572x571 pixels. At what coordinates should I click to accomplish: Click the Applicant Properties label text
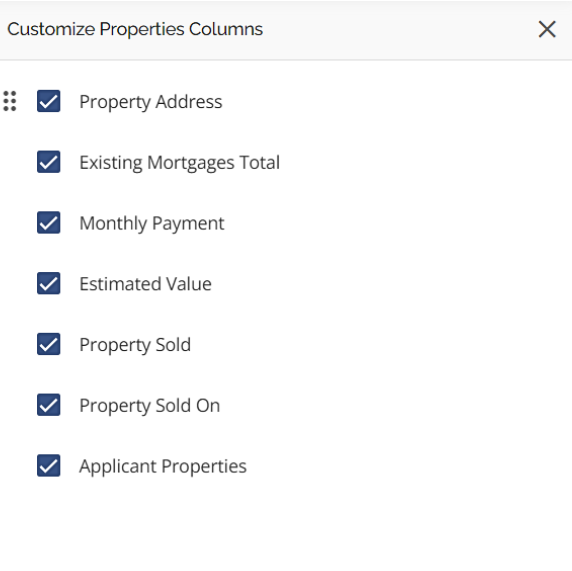pyautogui.click(x=163, y=466)
